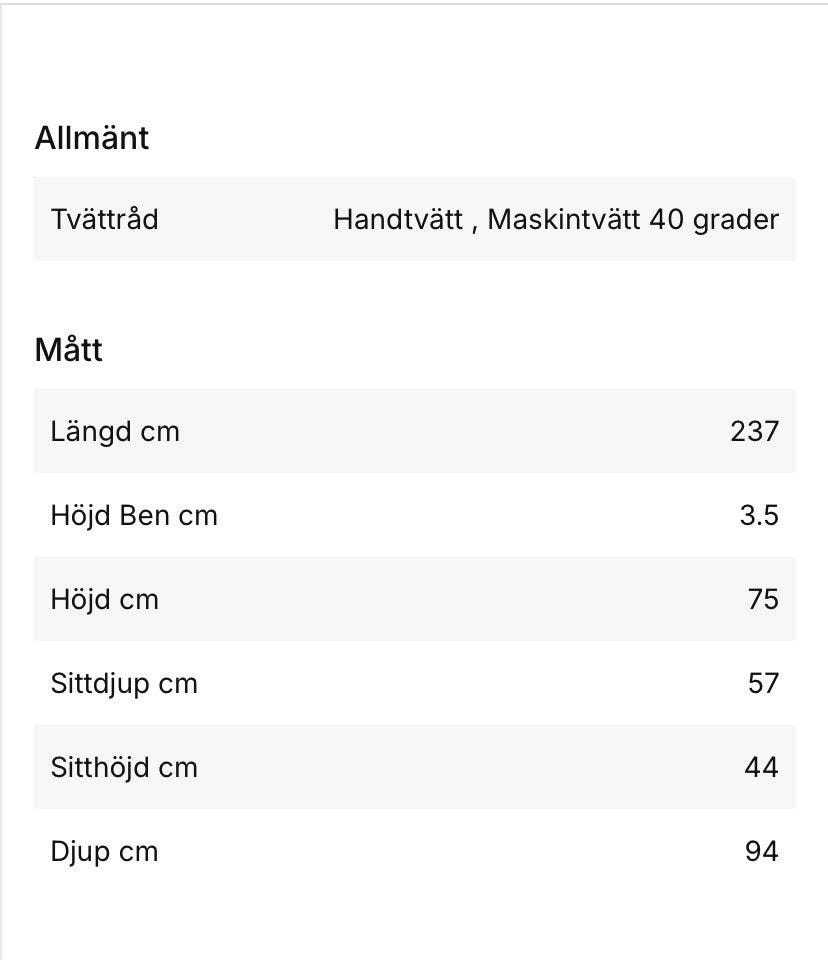Select the height value 75
The width and height of the screenshot is (828, 960).
point(763,600)
